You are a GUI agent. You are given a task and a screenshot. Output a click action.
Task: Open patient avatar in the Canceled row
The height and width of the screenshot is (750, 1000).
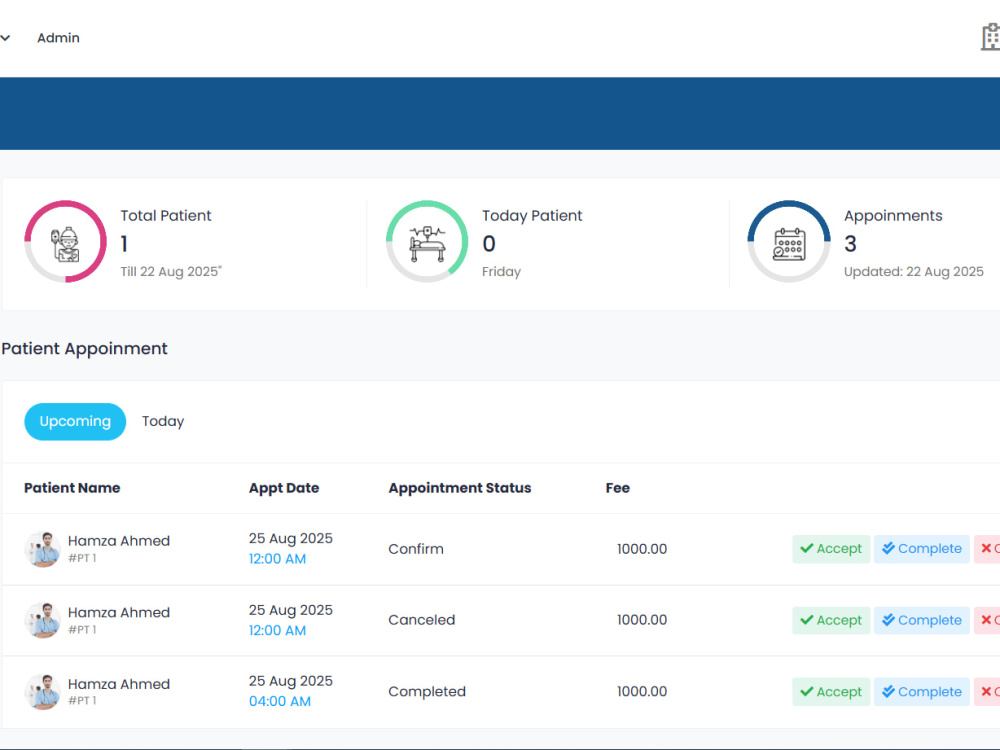(43, 621)
